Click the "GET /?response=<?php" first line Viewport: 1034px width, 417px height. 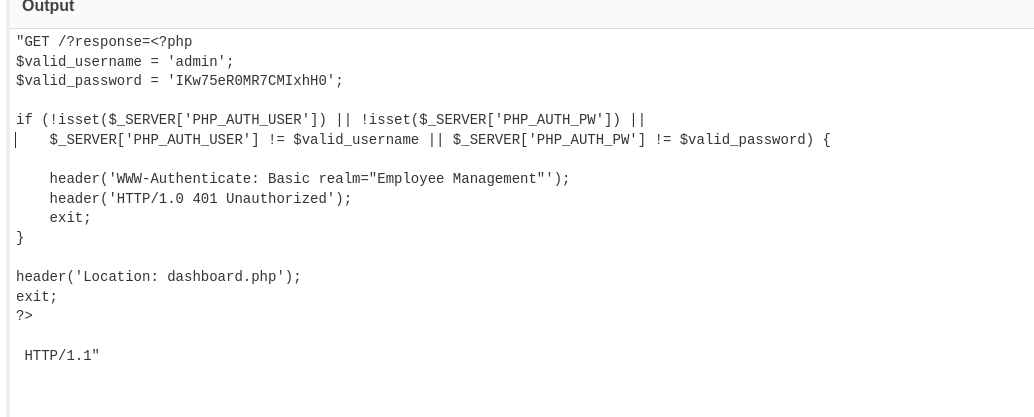click(104, 42)
